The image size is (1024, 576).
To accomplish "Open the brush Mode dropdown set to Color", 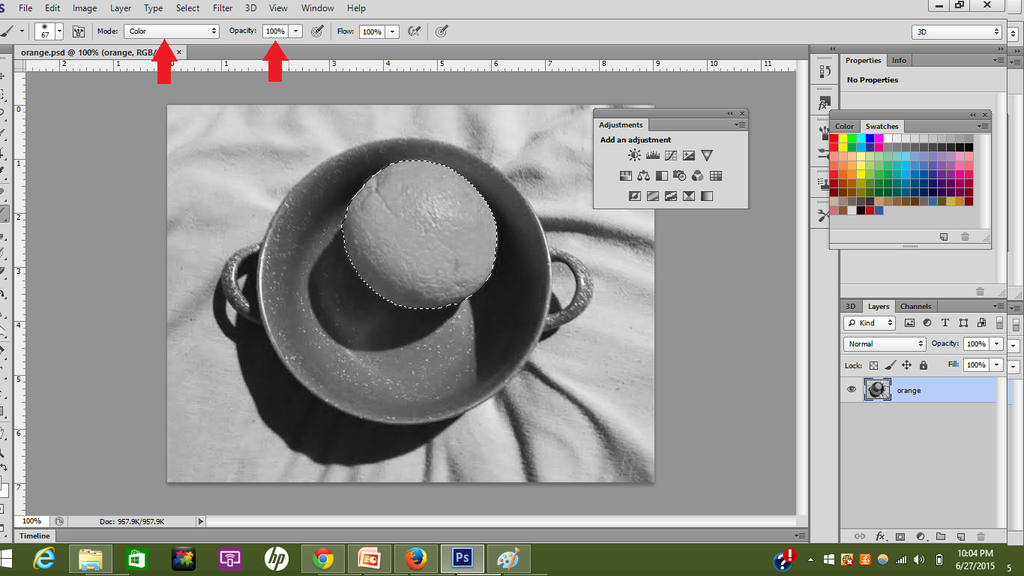I will pyautogui.click(x=171, y=31).
